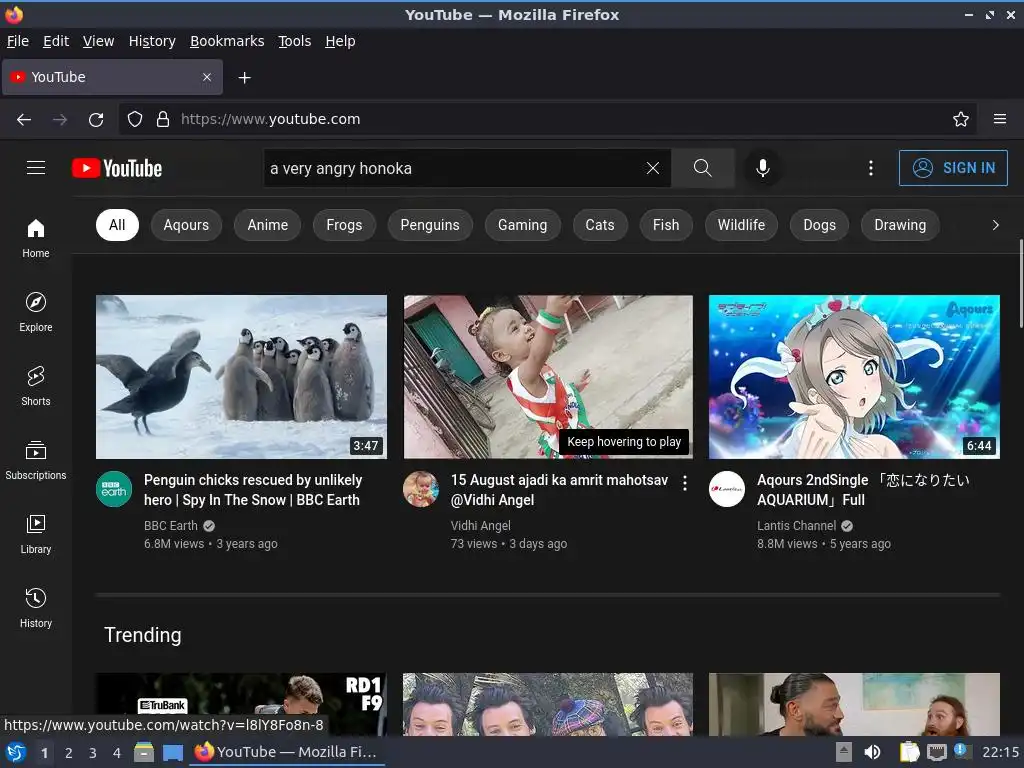Select the Drawing filter chip
This screenshot has width=1024, height=768.
pyautogui.click(x=900, y=225)
